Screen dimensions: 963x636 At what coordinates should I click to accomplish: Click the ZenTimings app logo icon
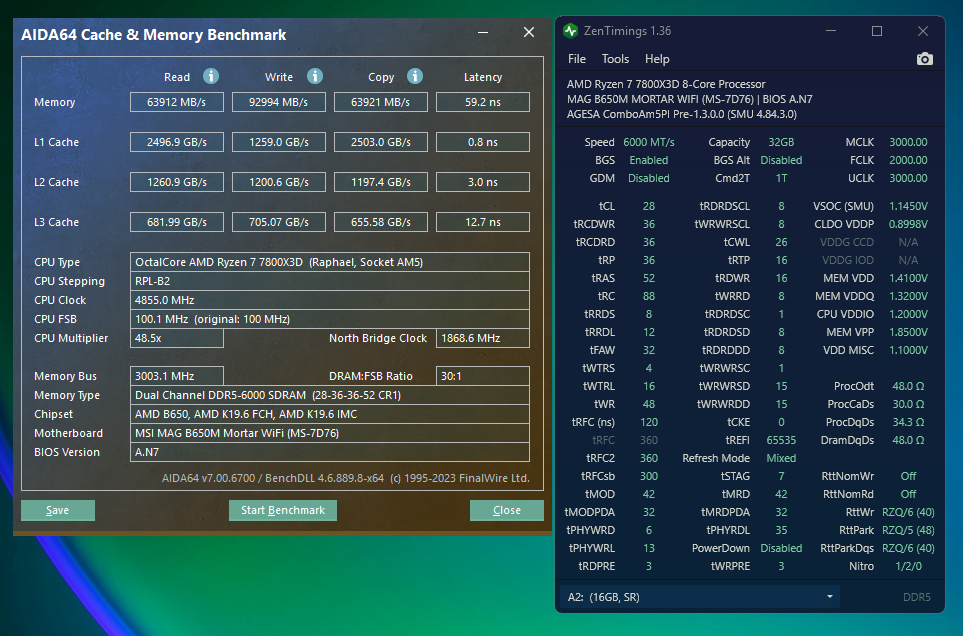571,31
